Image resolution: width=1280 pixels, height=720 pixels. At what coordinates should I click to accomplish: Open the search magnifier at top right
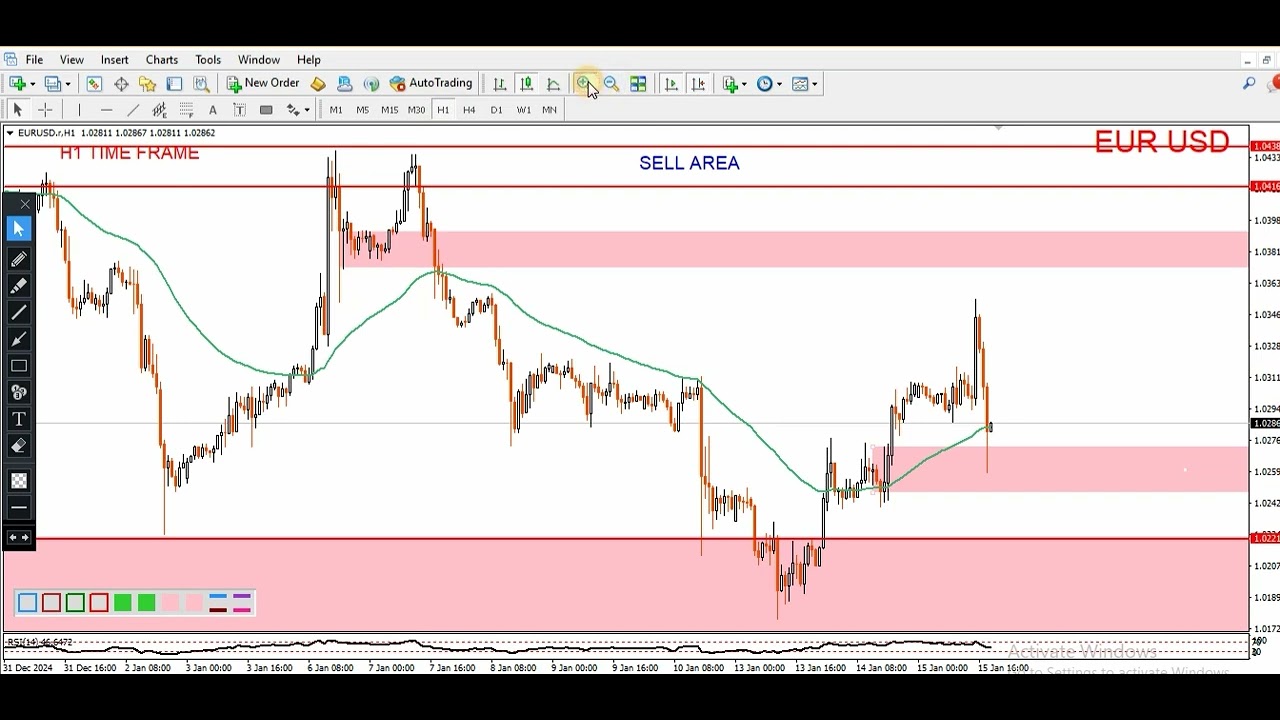(1249, 84)
